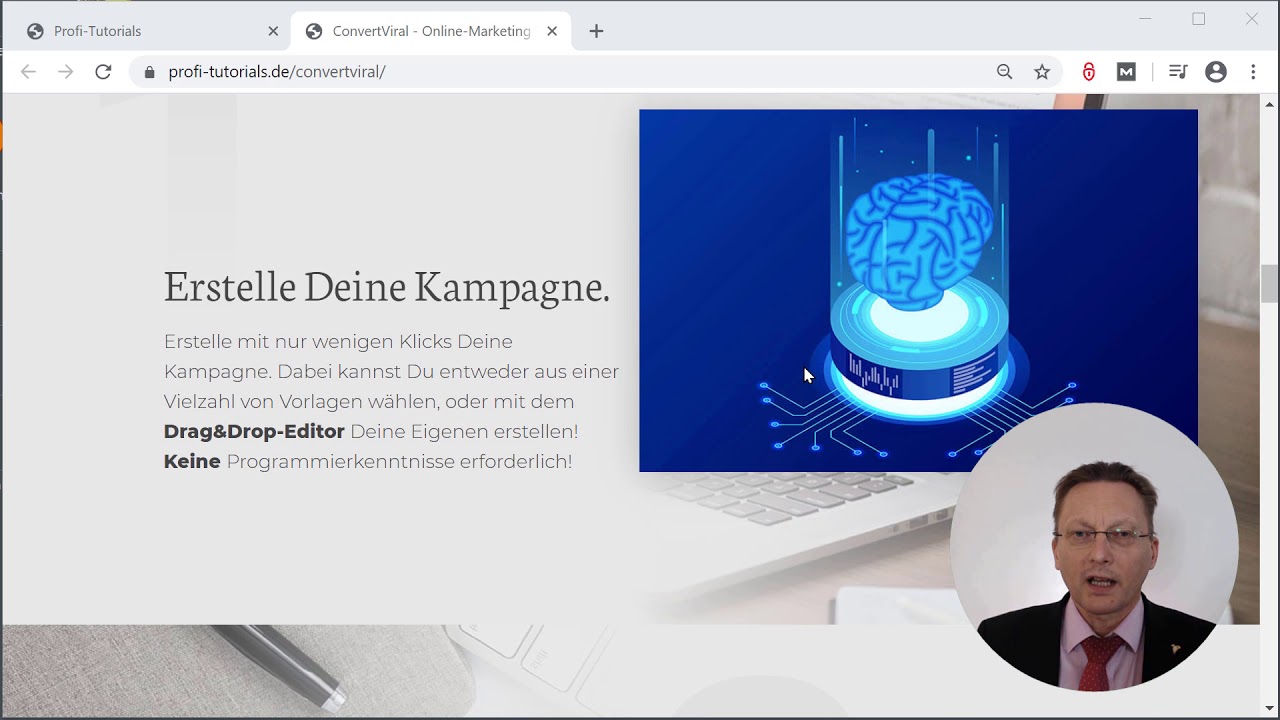Click the browser forward arrow
The width and height of the screenshot is (1280, 720).
(65, 72)
